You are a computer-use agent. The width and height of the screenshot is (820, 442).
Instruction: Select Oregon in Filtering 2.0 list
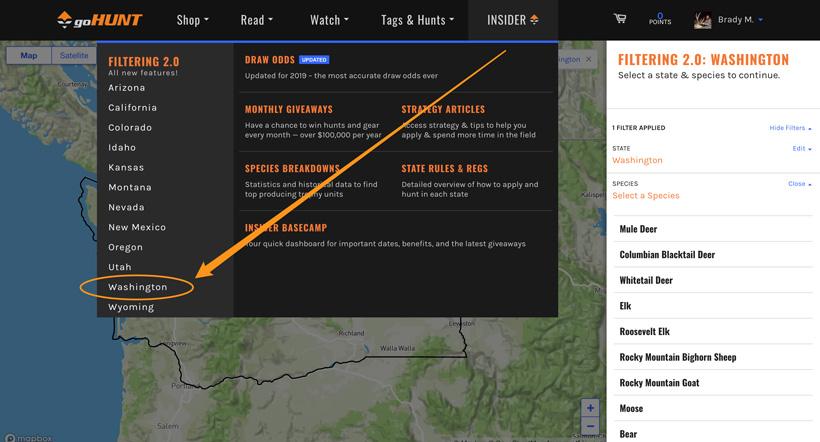[126, 247]
